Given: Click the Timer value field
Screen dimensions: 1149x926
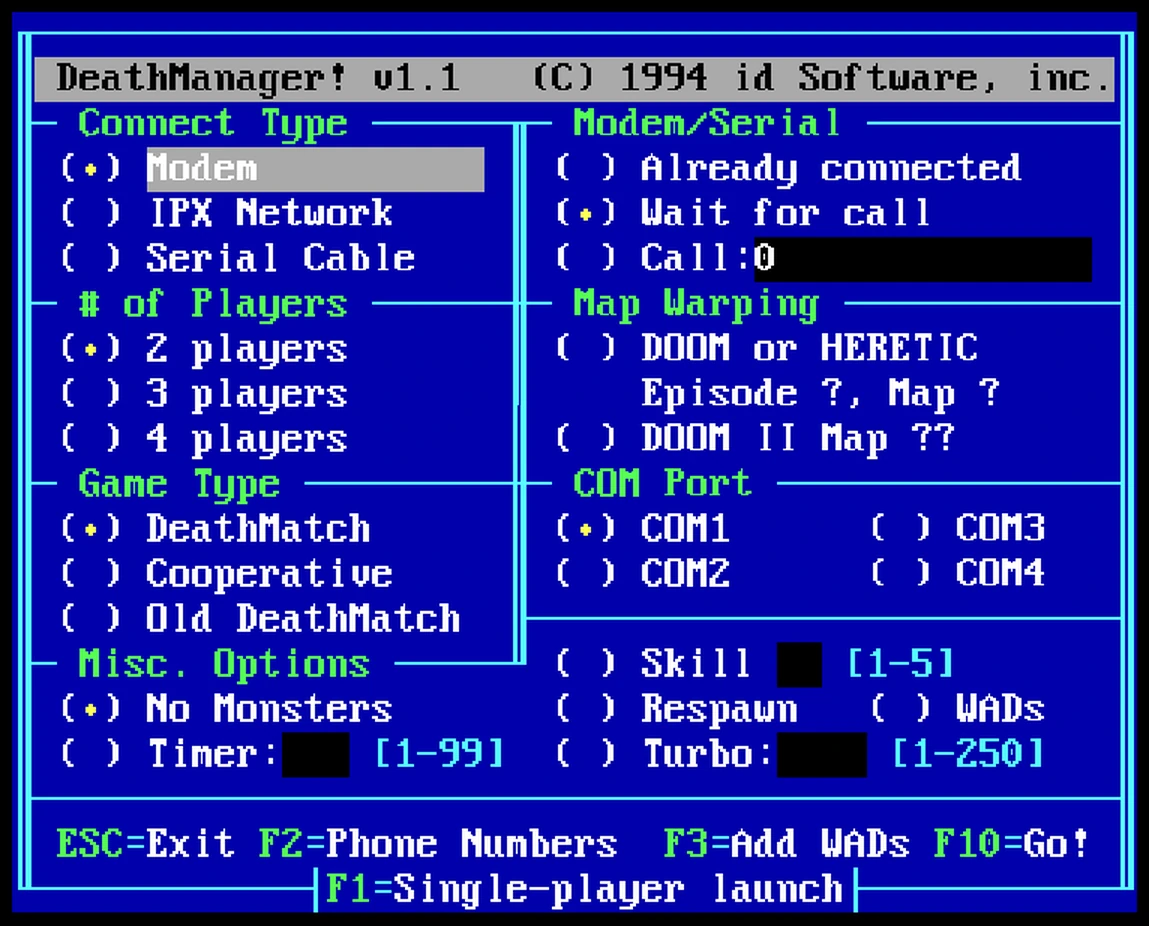Looking at the screenshot, I should click(x=316, y=755).
